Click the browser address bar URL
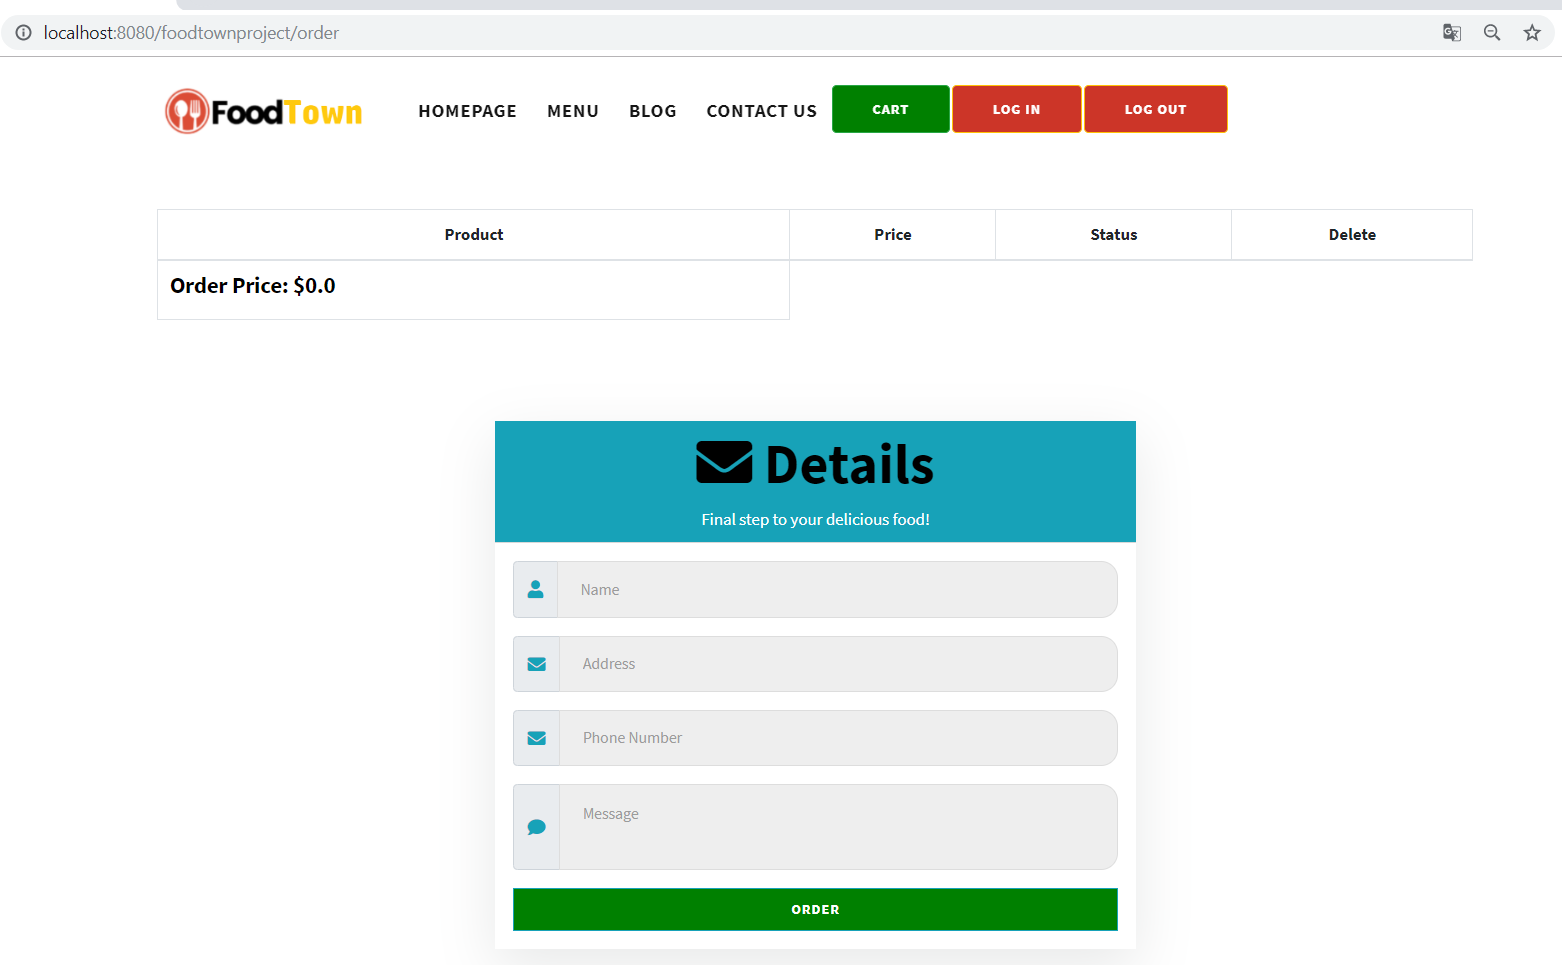The height and width of the screenshot is (965, 1562). coord(191,33)
